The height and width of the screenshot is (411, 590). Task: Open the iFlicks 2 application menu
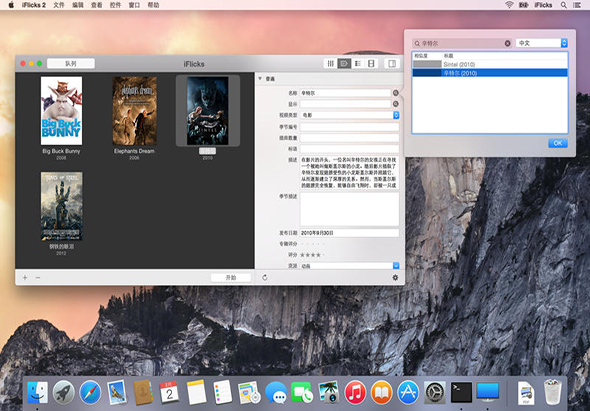34,5
